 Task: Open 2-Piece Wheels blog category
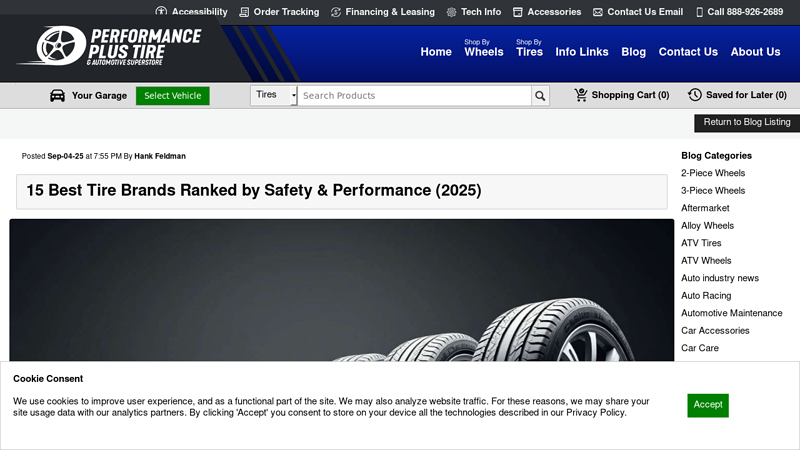(x=713, y=173)
